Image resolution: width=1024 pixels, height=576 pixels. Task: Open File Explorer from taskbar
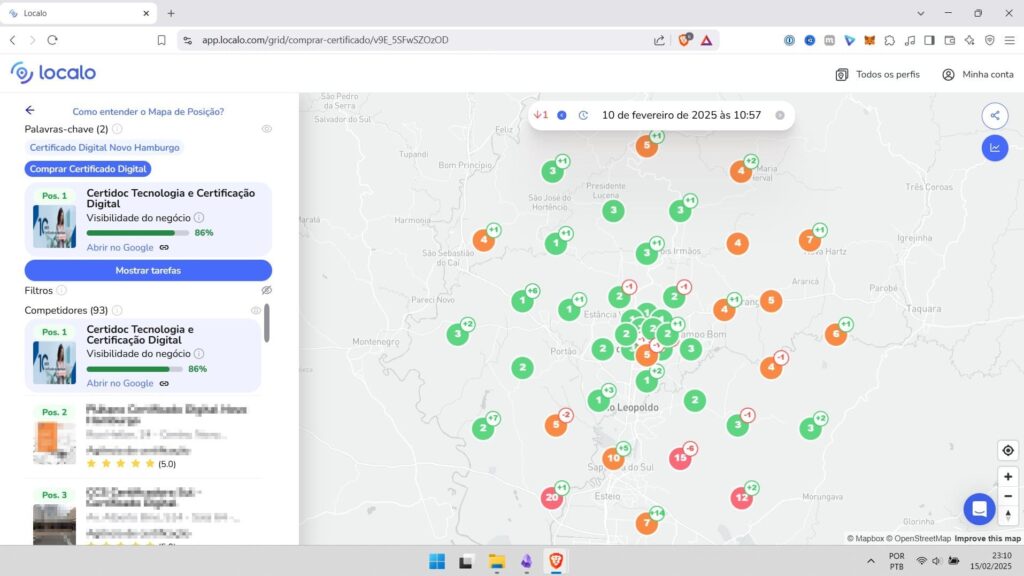click(x=497, y=561)
